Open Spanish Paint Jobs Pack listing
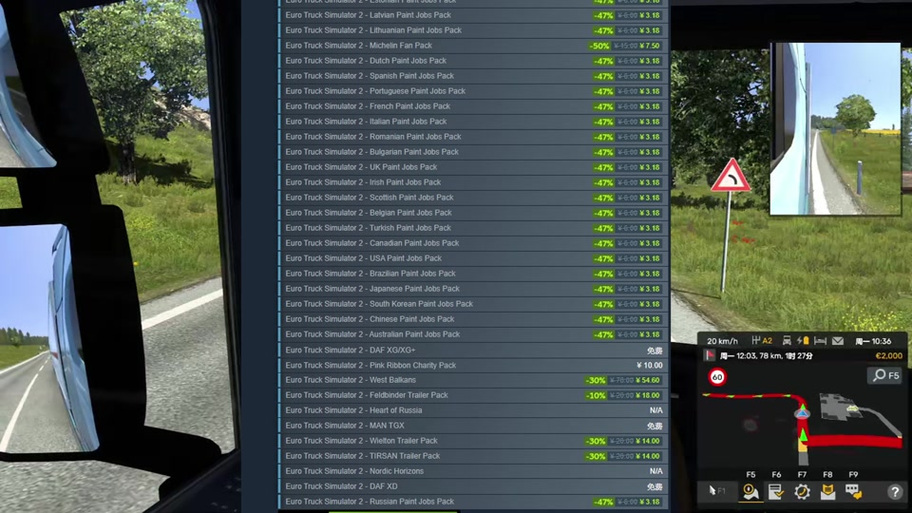The image size is (912, 513). pyautogui.click(x=473, y=76)
